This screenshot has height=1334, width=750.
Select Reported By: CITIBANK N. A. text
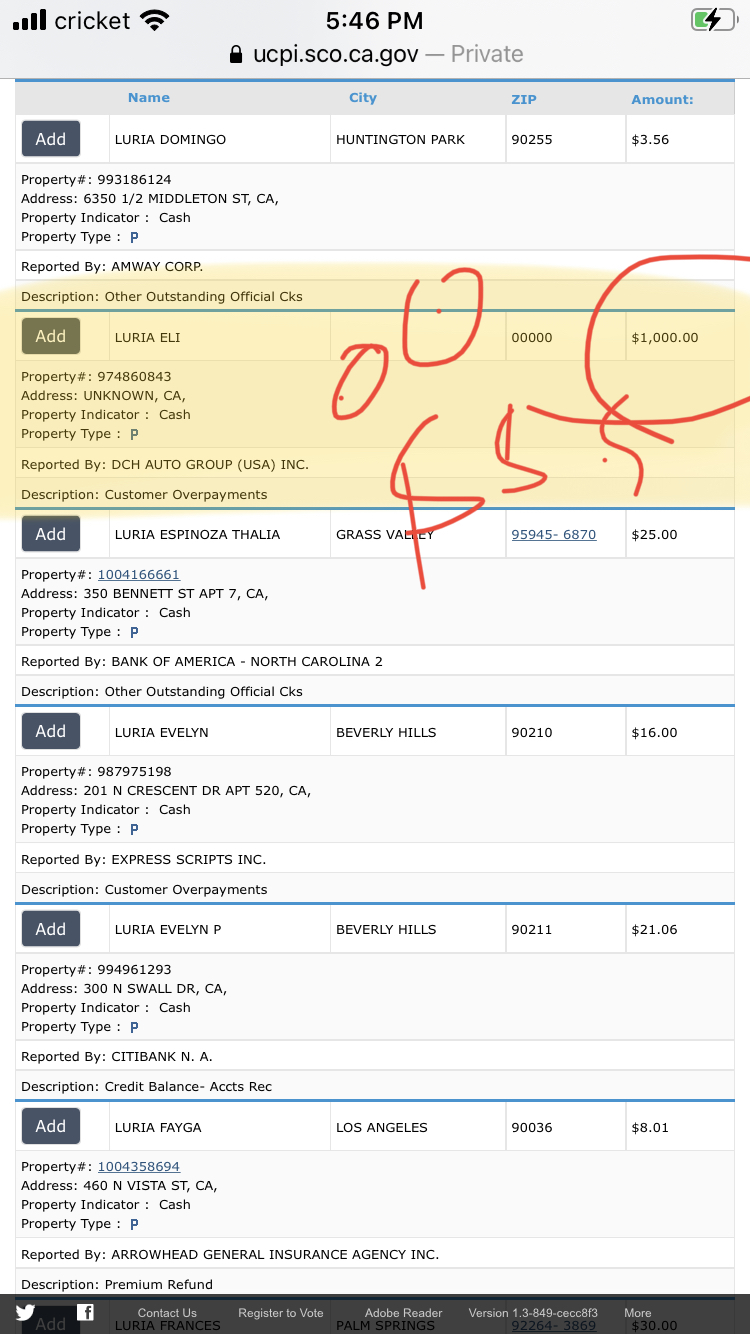tap(117, 1056)
